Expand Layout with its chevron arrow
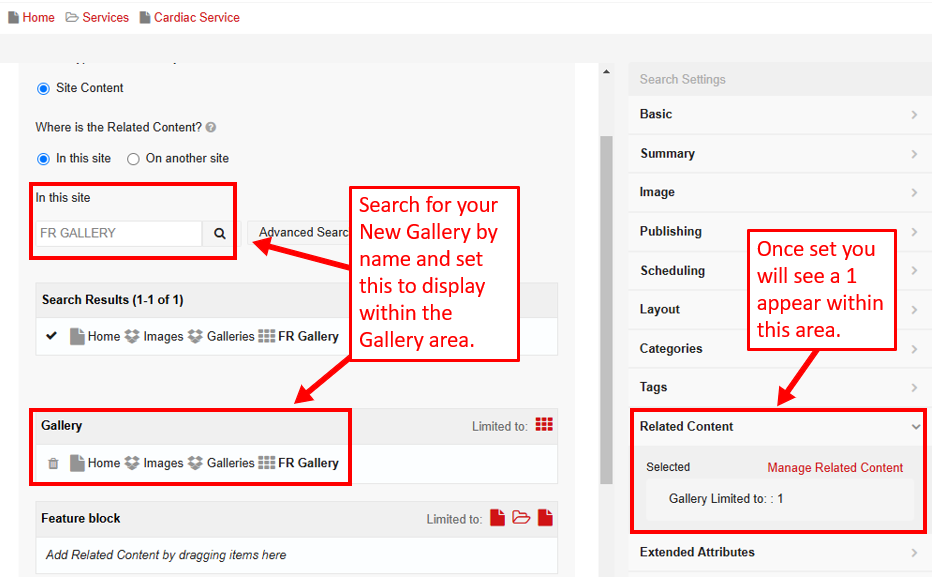The height and width of the screenshot is (584, 934). (914, 309)
